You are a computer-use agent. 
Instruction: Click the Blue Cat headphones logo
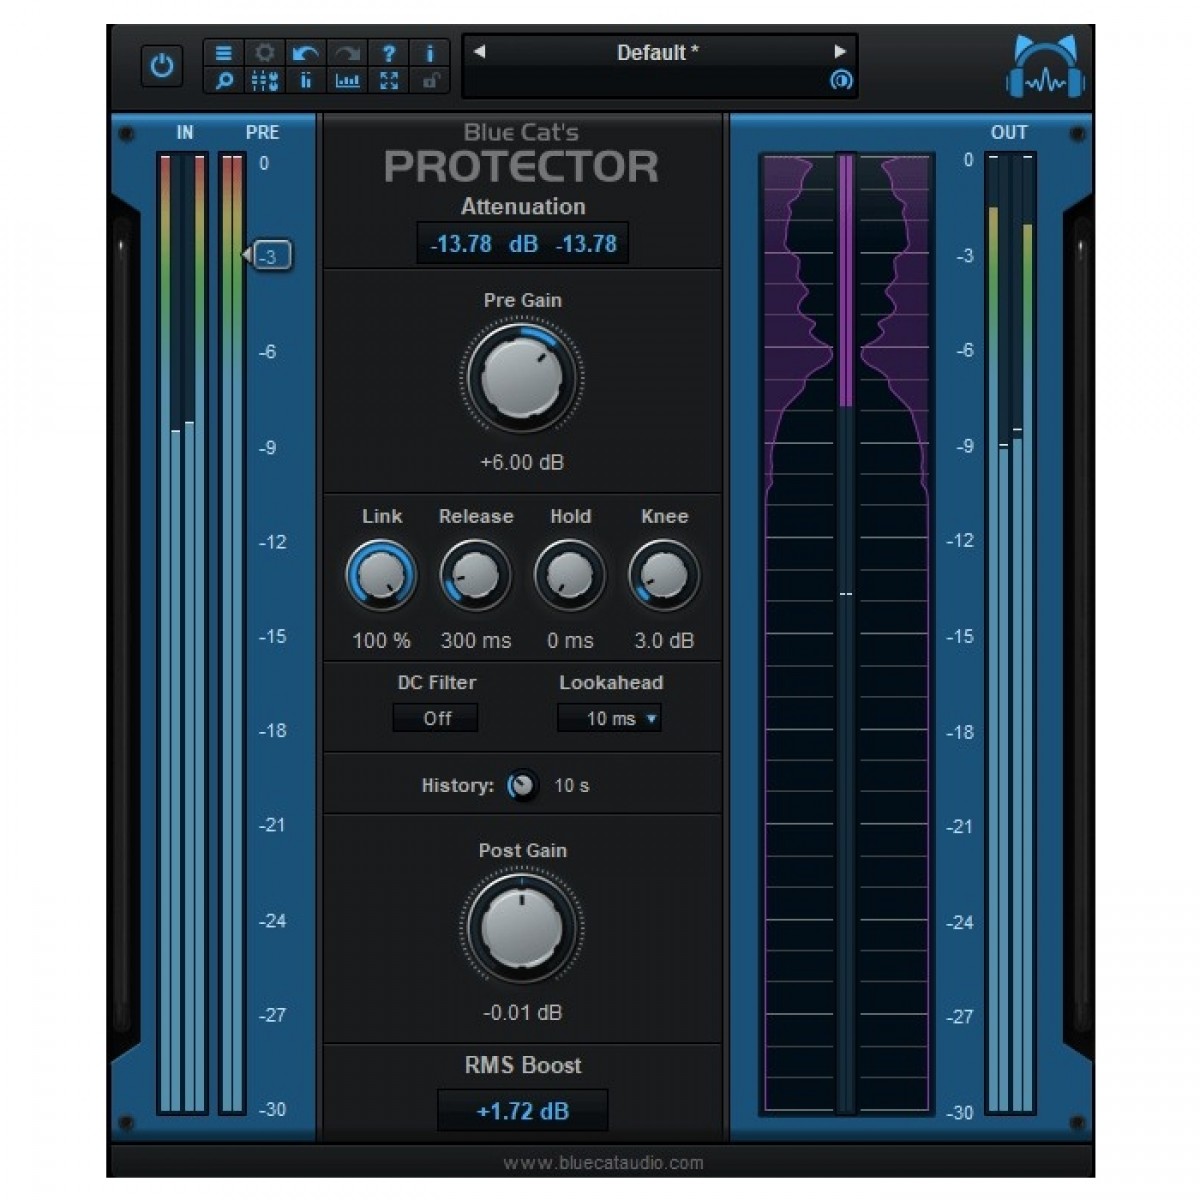click(1045, 68)
